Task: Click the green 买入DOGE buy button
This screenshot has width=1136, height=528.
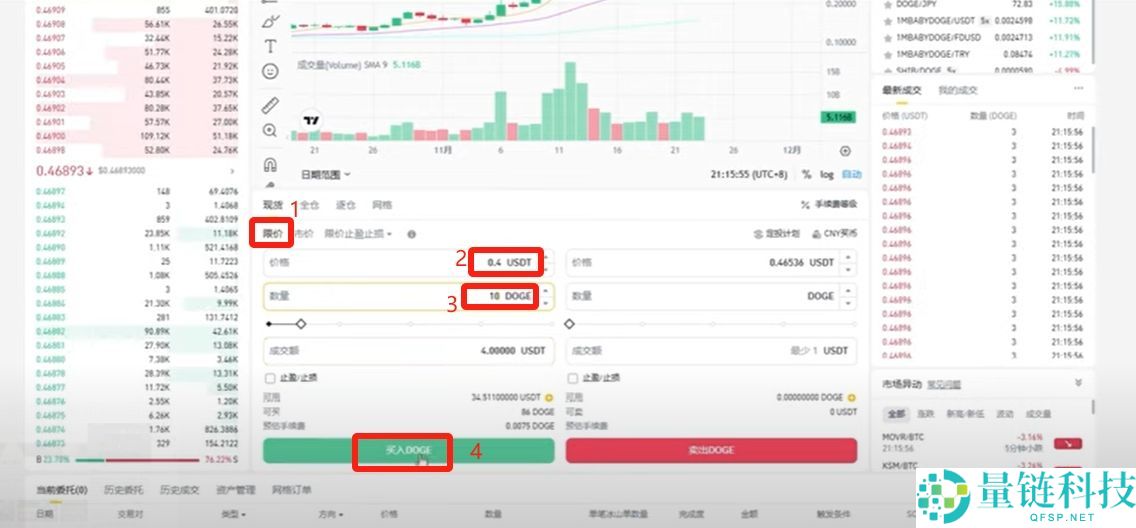Action: 409,451
